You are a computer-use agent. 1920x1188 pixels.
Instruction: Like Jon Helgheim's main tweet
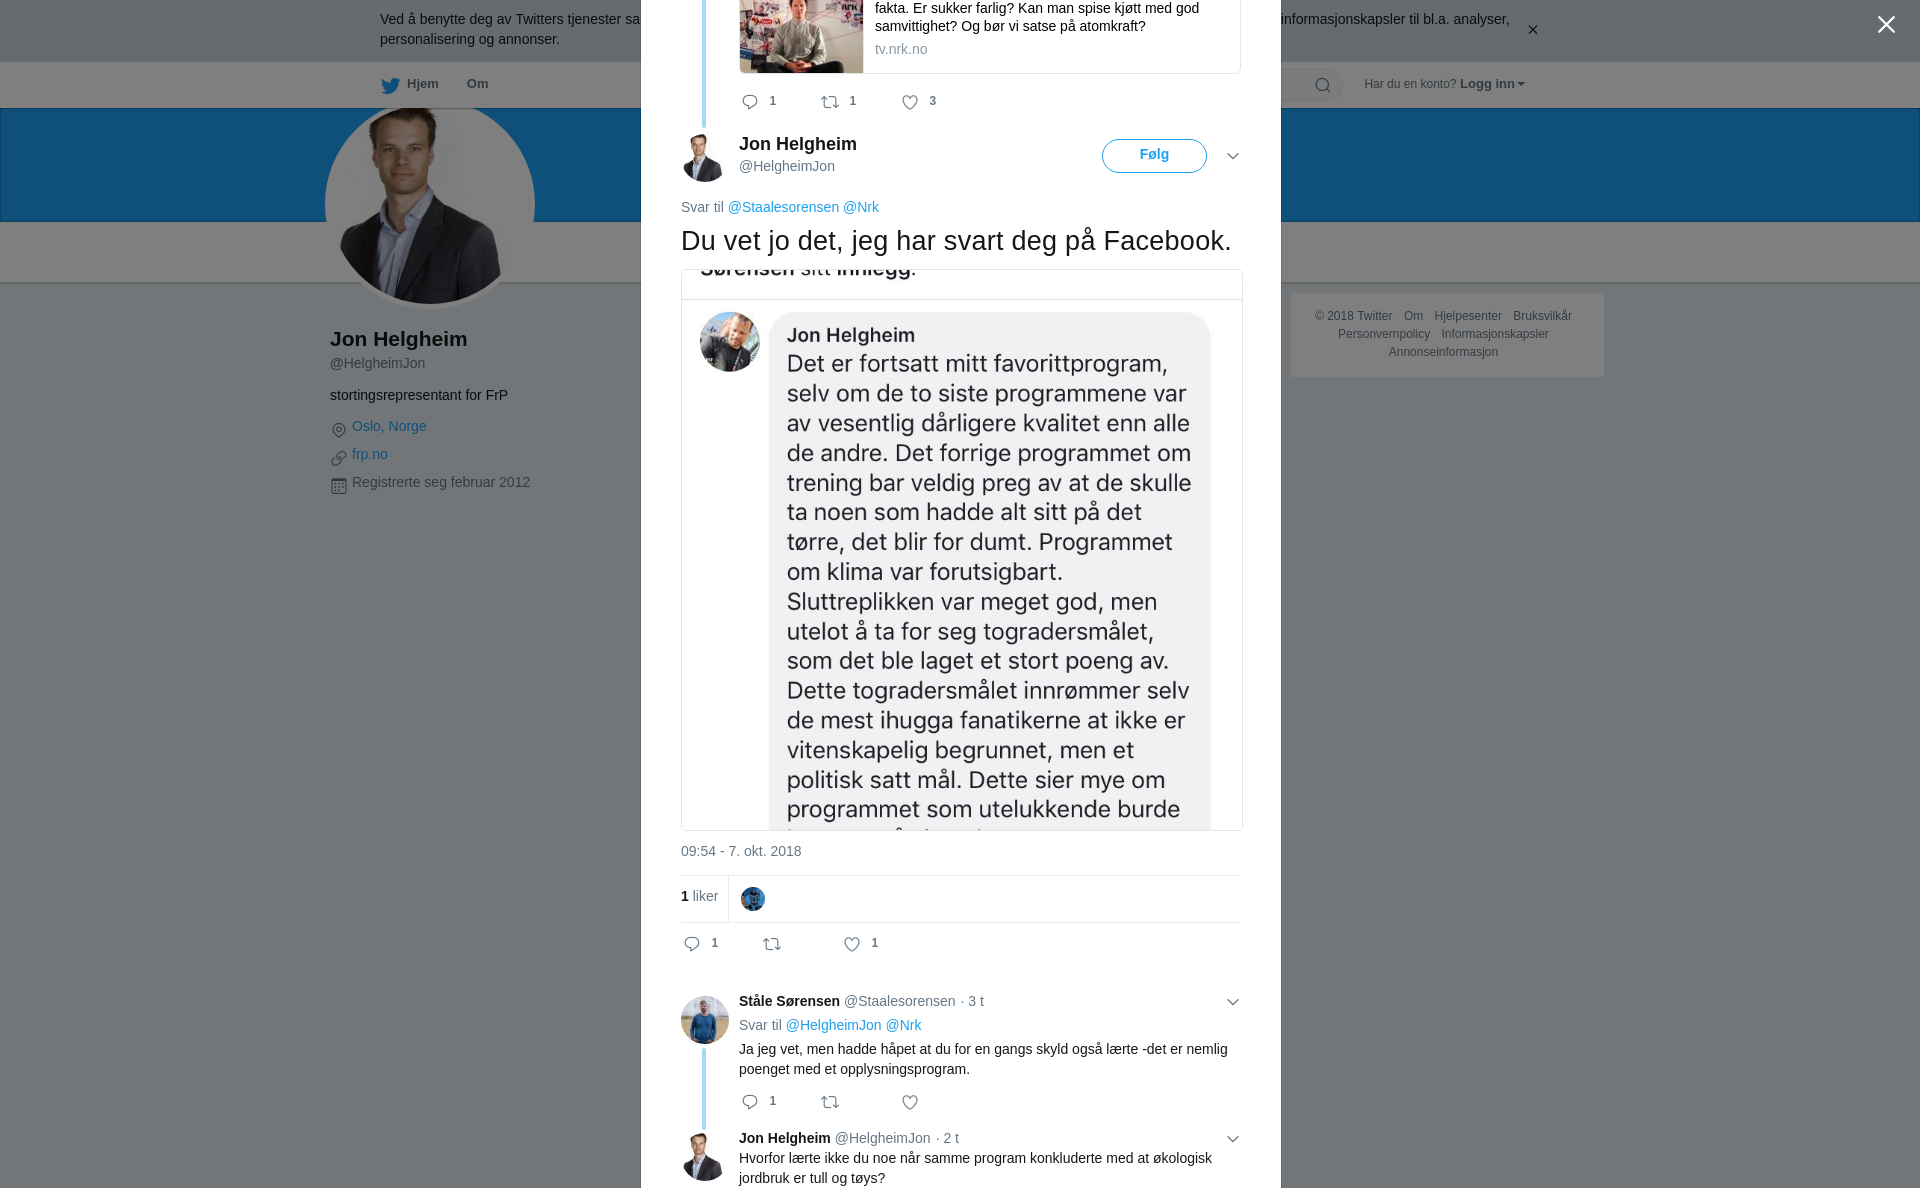click(x=852, y=944)
